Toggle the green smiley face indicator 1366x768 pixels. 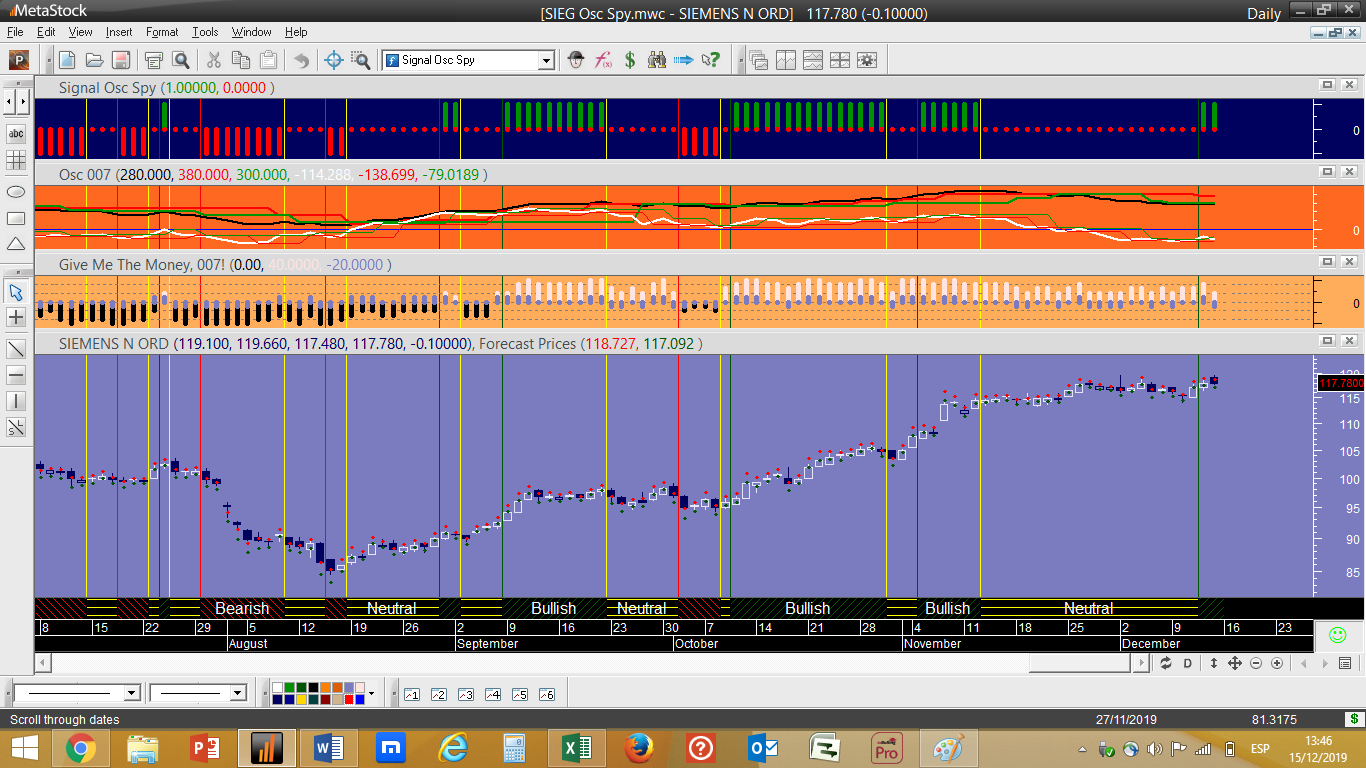pyautogui.click(x=1336, y=635)
